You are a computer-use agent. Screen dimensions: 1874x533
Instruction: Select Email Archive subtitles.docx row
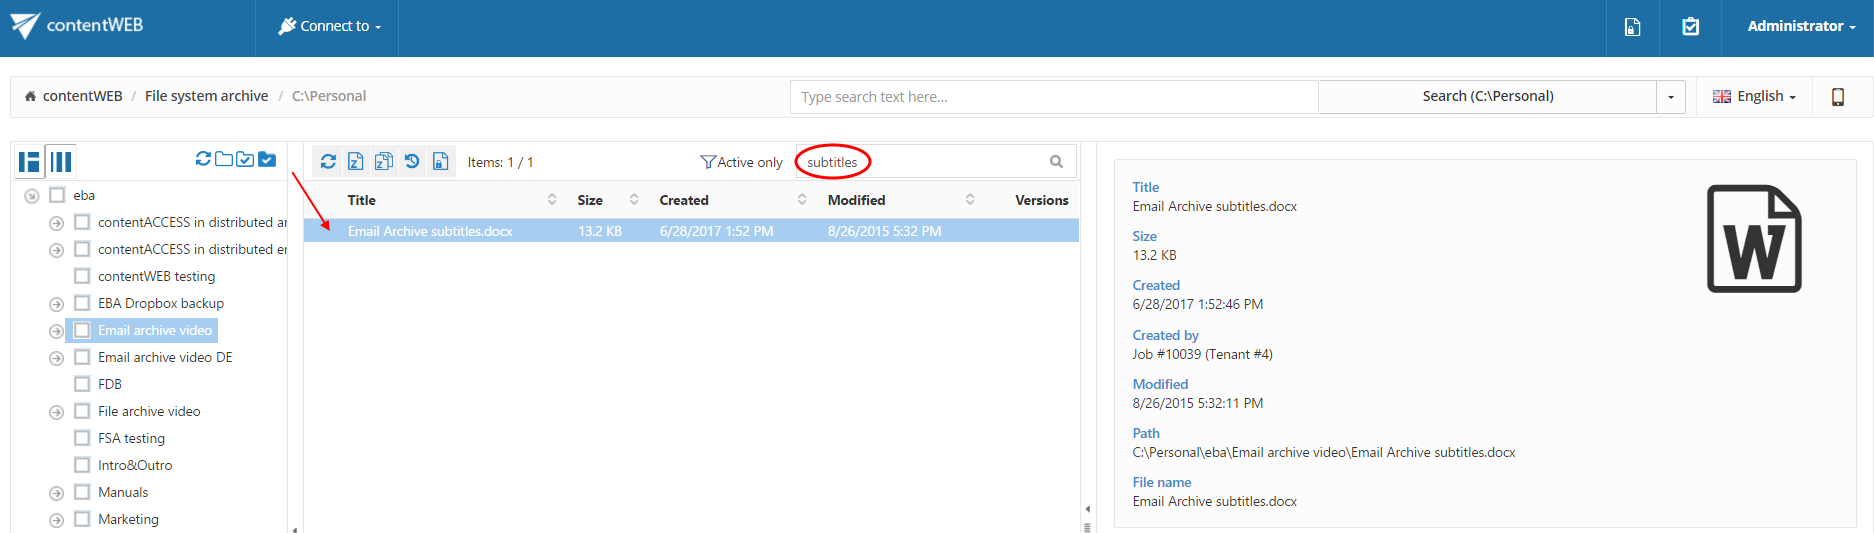point(691,231)
